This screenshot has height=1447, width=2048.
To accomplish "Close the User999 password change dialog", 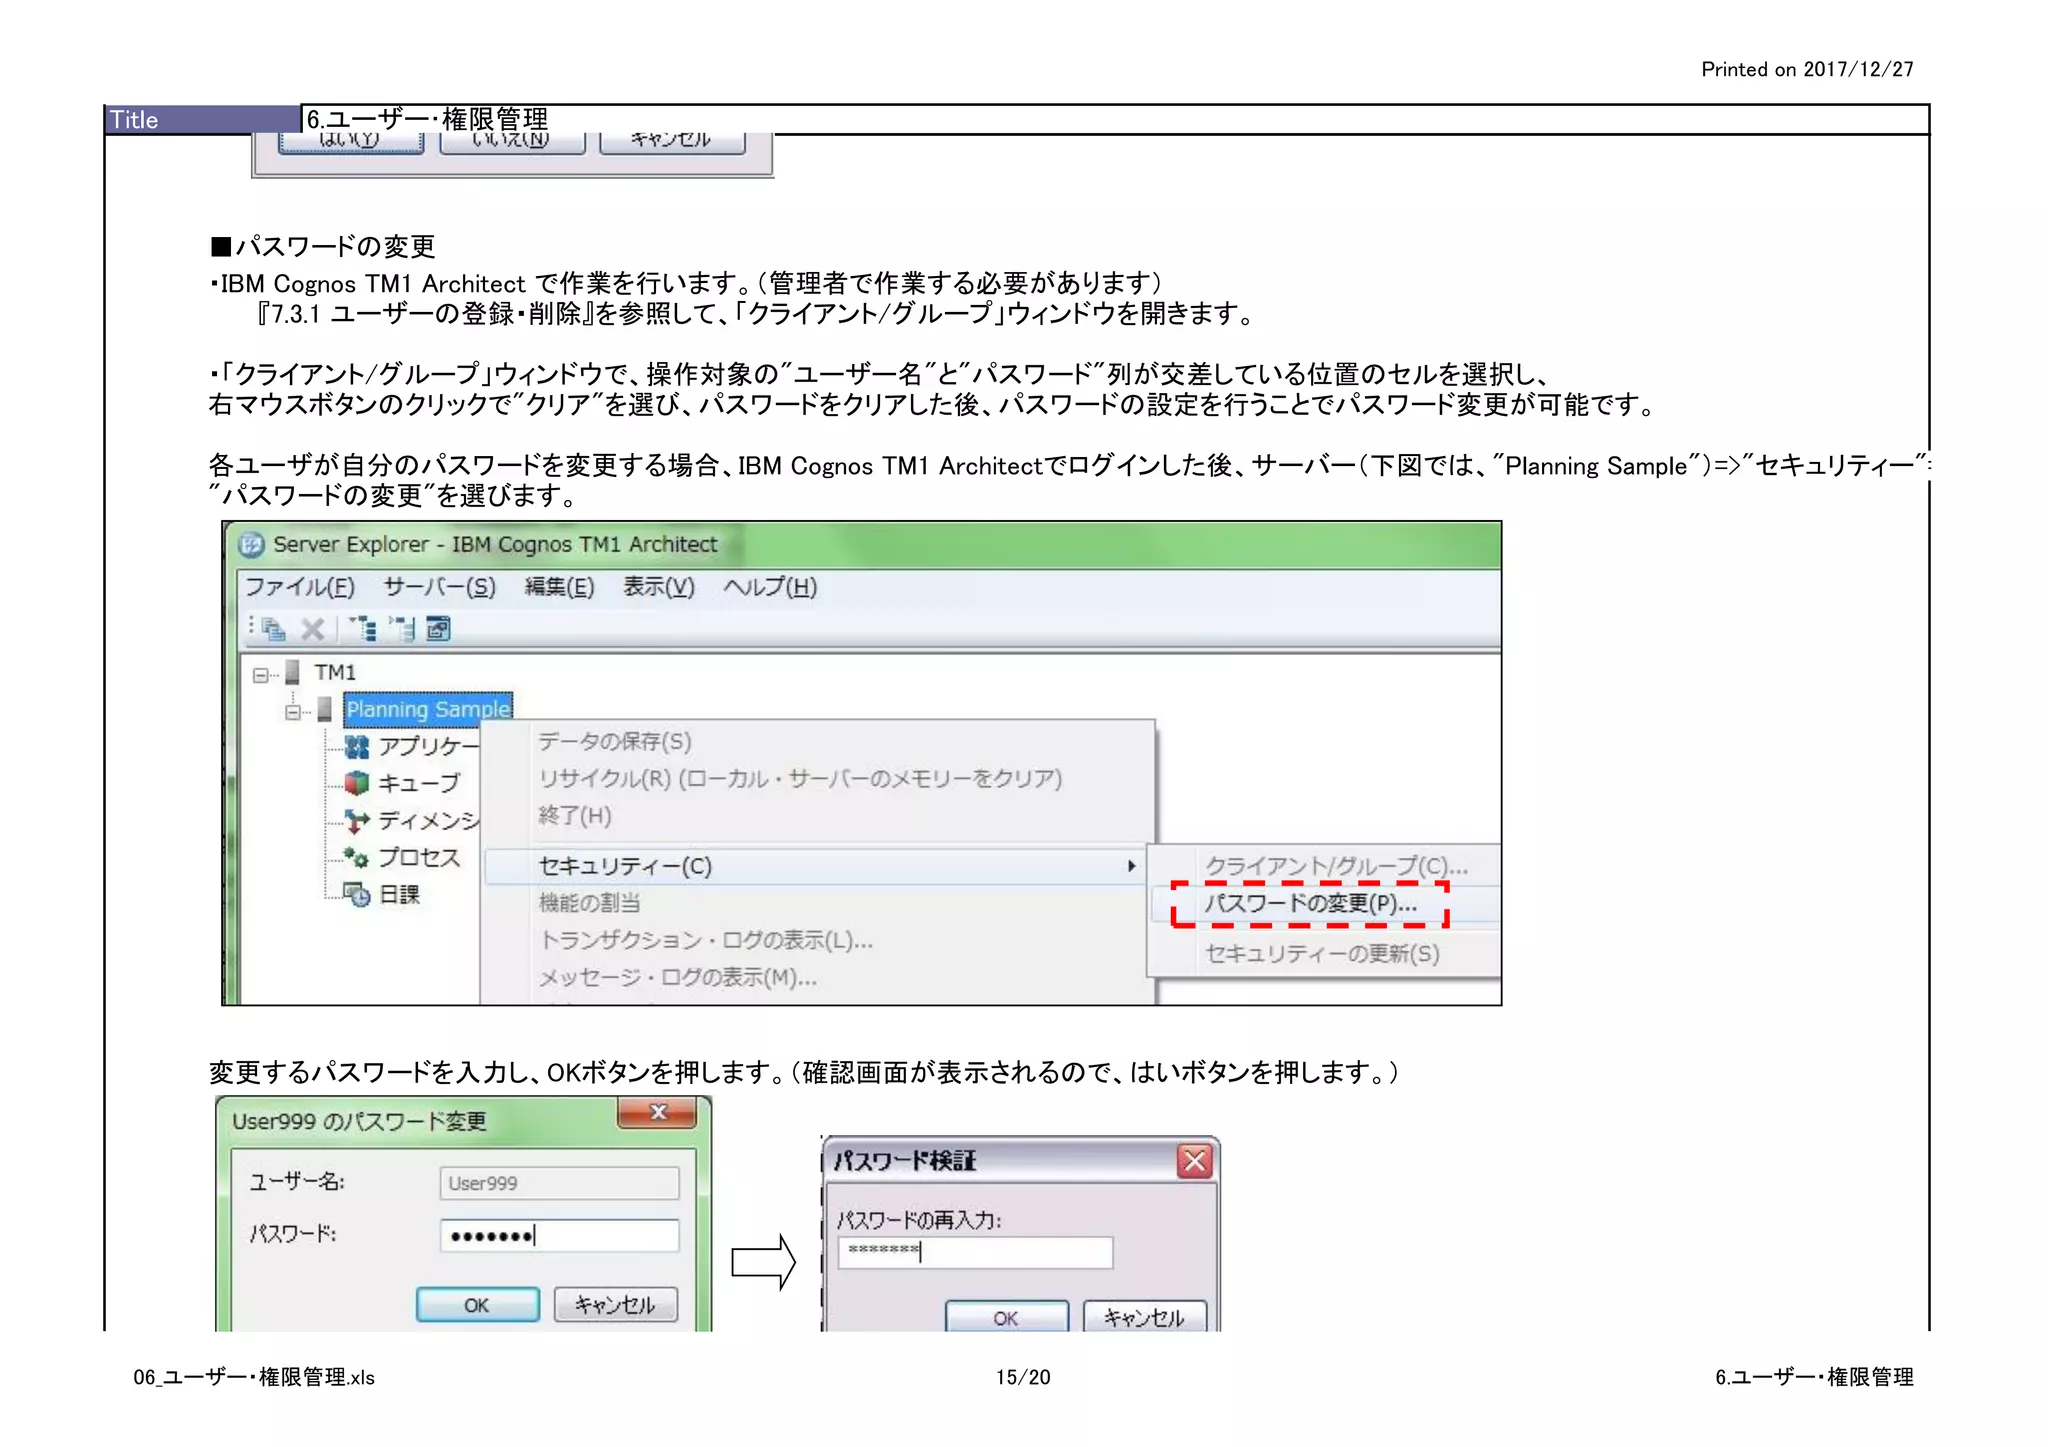I will pos(657,1112).
